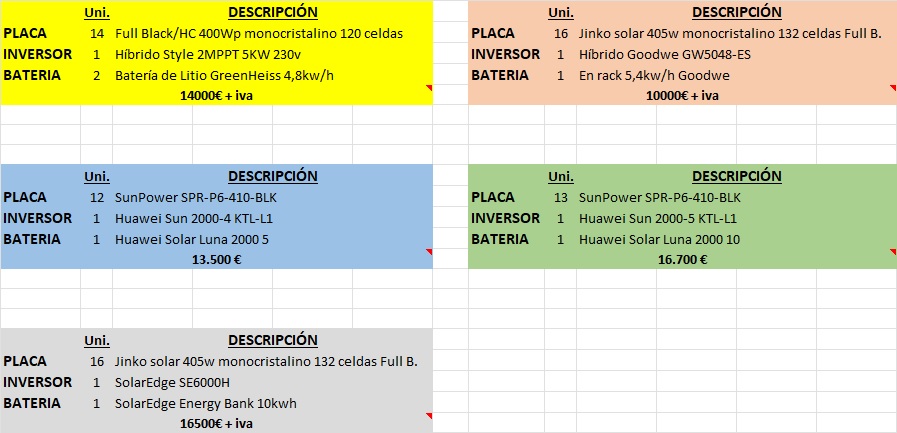The height and width of the screenshot is (433, 897).
Task: Select PLACA label in the gray block
Action: click(25, 362)
